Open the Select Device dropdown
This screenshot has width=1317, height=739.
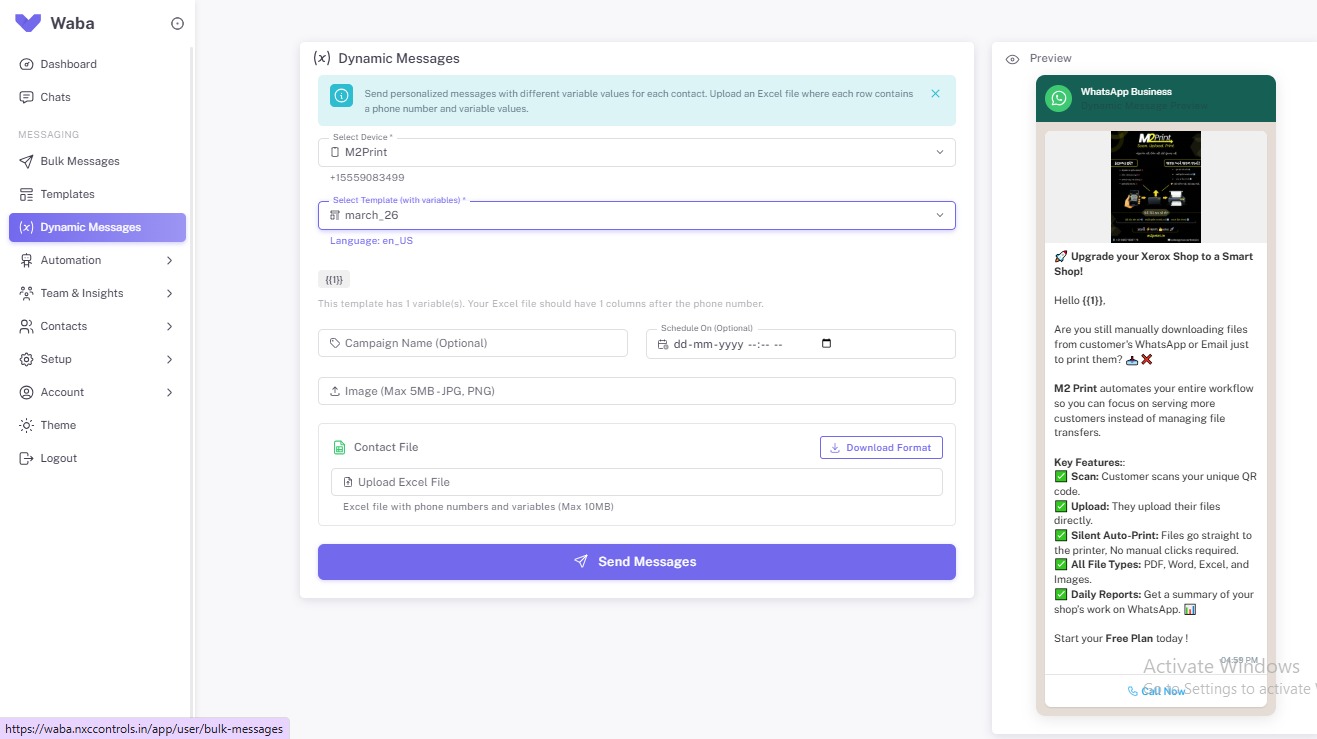pos(637,152)
